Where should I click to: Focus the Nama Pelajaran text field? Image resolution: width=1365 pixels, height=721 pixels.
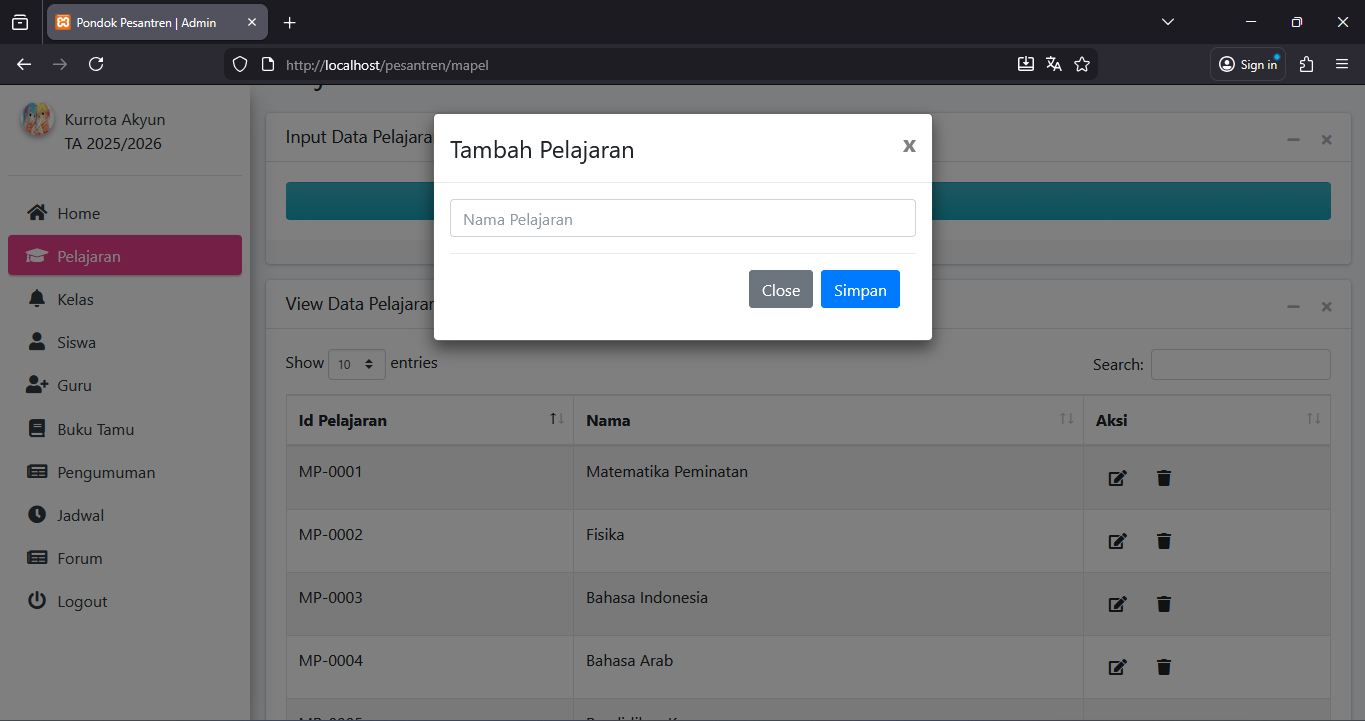pos(682,219)
